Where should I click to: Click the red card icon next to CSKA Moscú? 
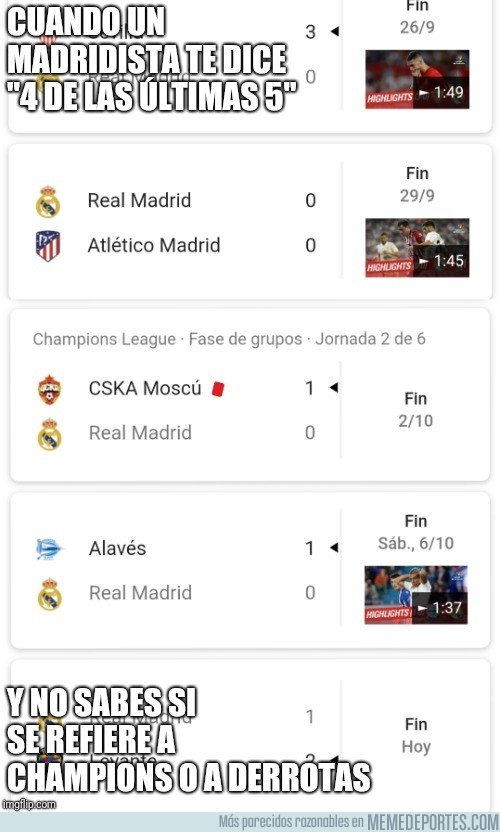pos(218,389)
